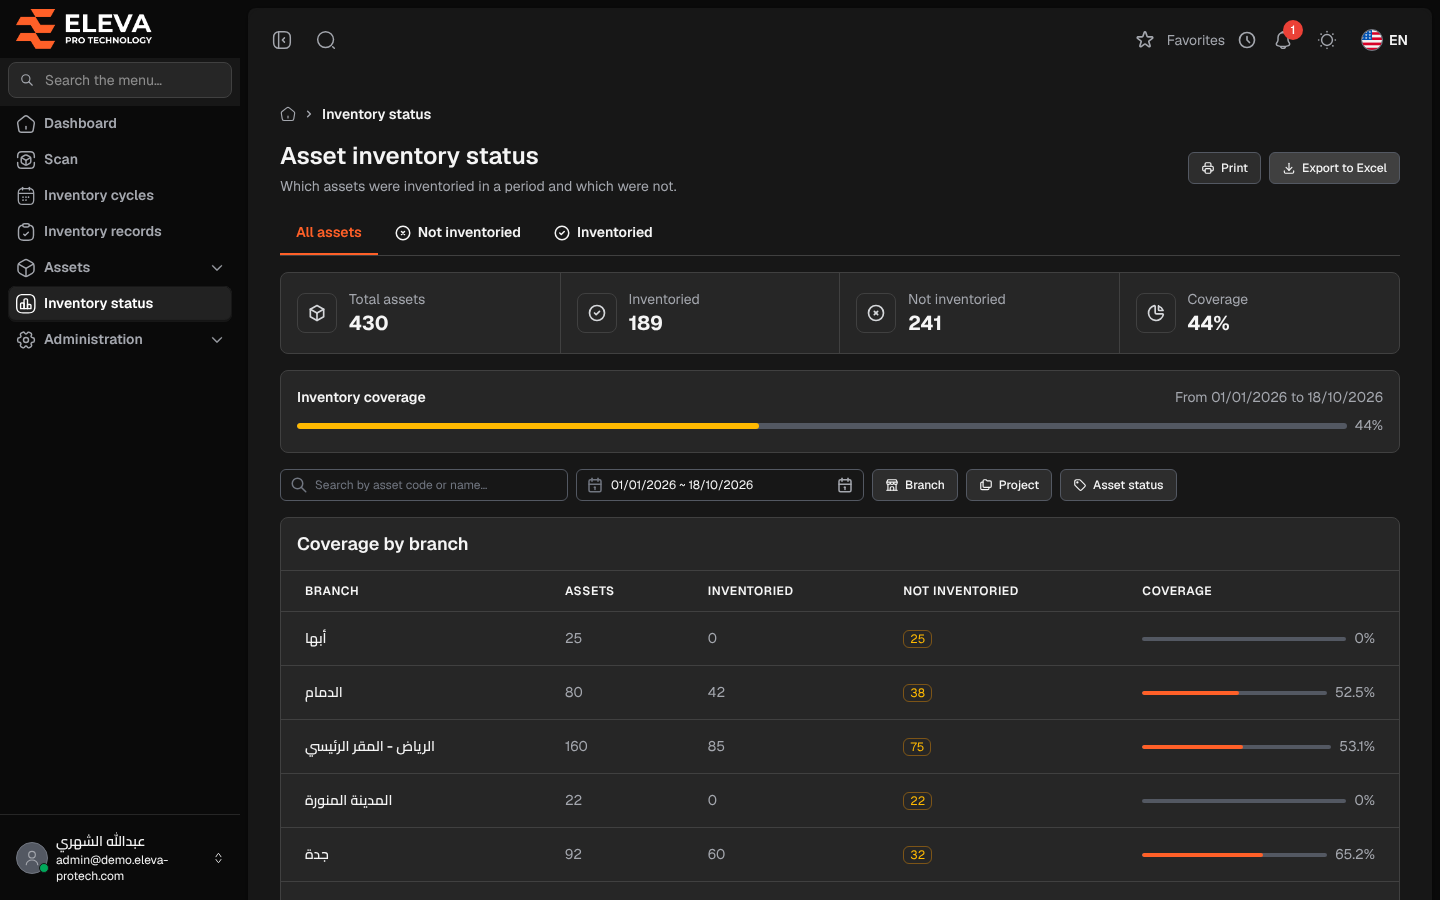Screen dimensions: 1440x900
Task: Open the EN language selector
Action: 1384,40
